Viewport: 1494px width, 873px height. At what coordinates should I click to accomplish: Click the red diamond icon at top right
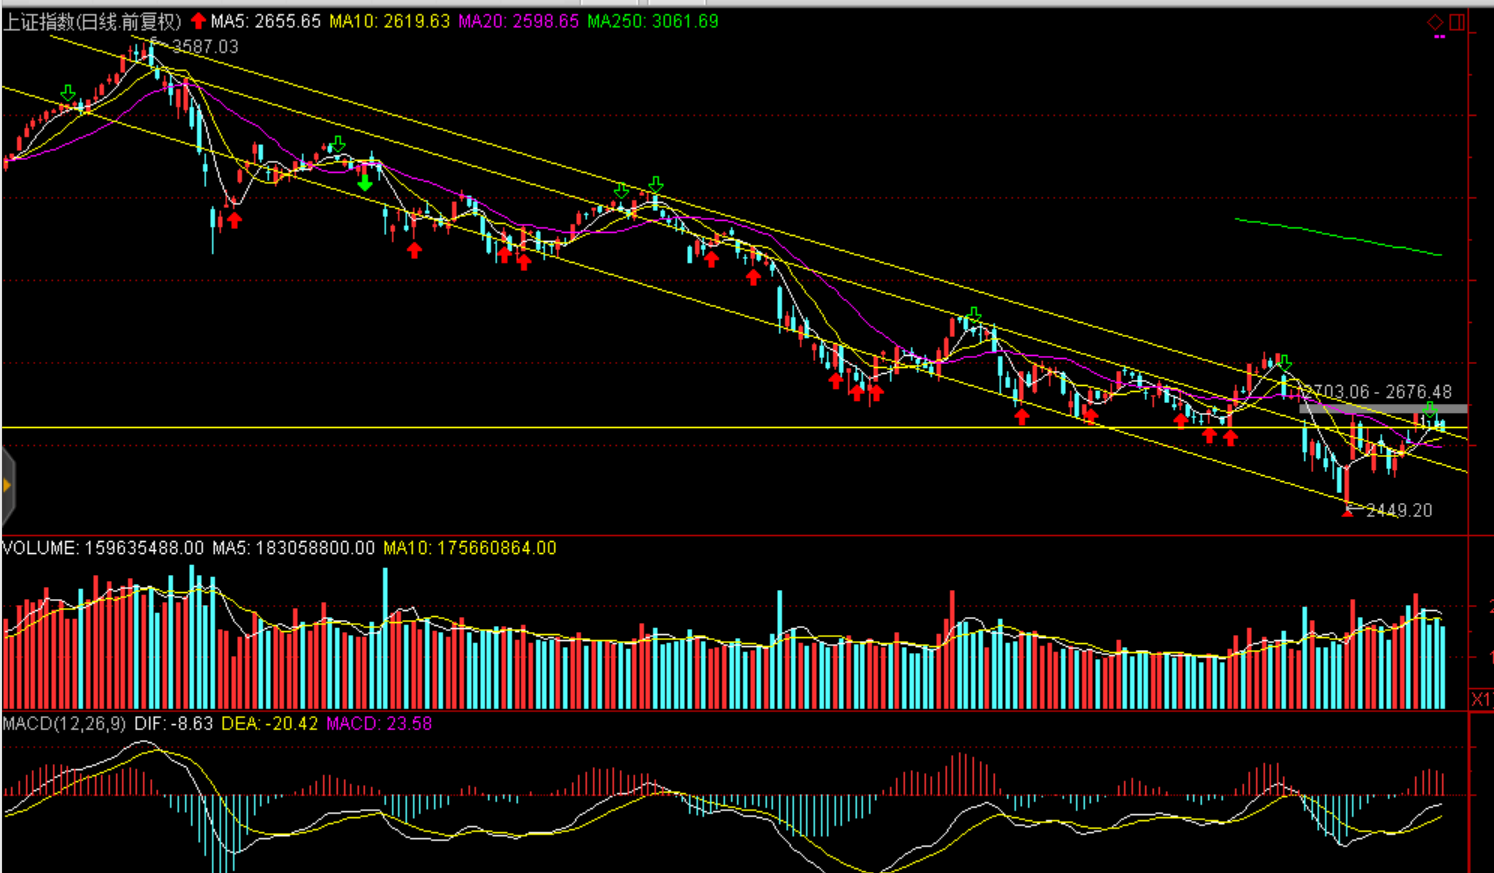coord(1435,22)
